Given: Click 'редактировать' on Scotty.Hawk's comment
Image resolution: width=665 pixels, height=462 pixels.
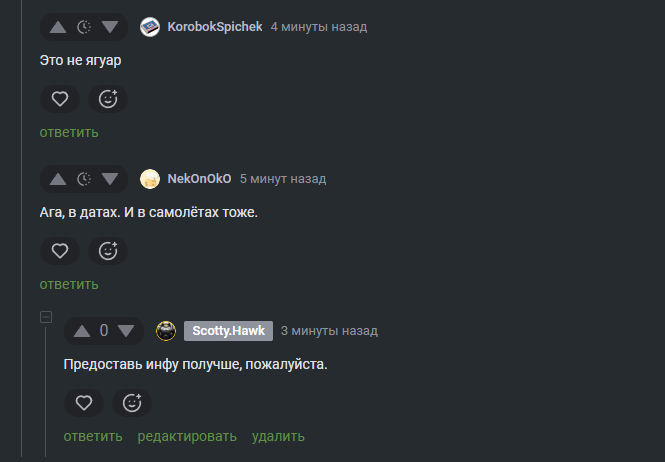Looking at the screenshot, I should [x=187, y=436].
